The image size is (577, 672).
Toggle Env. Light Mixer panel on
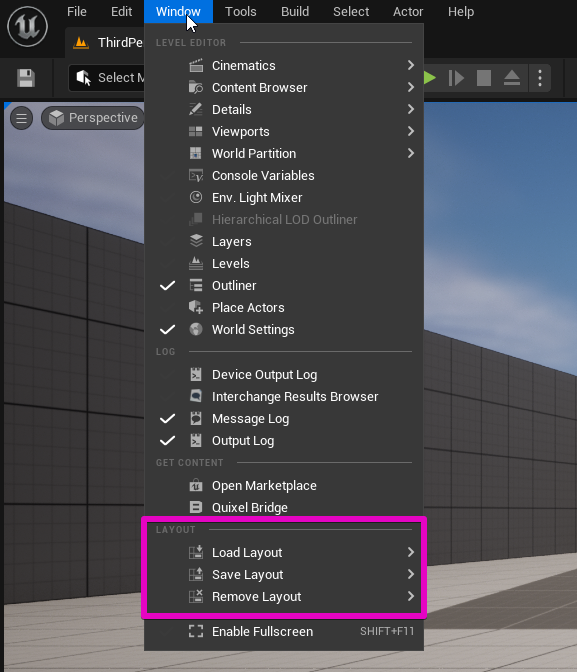point(284,198)
